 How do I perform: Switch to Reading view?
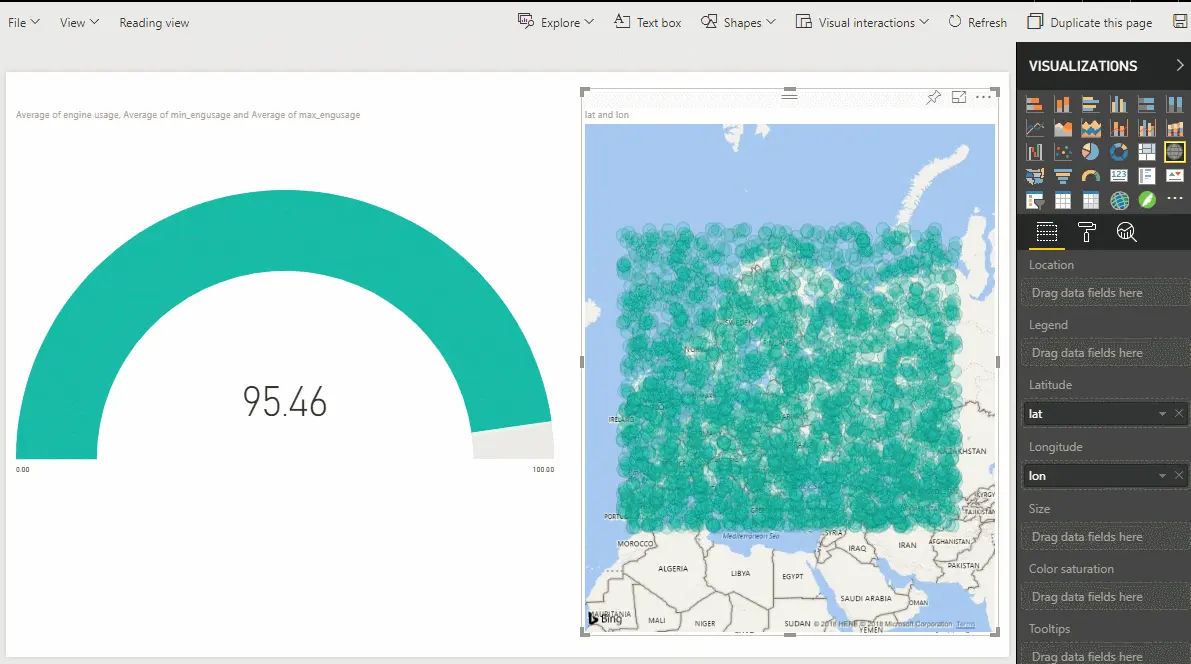154,23
